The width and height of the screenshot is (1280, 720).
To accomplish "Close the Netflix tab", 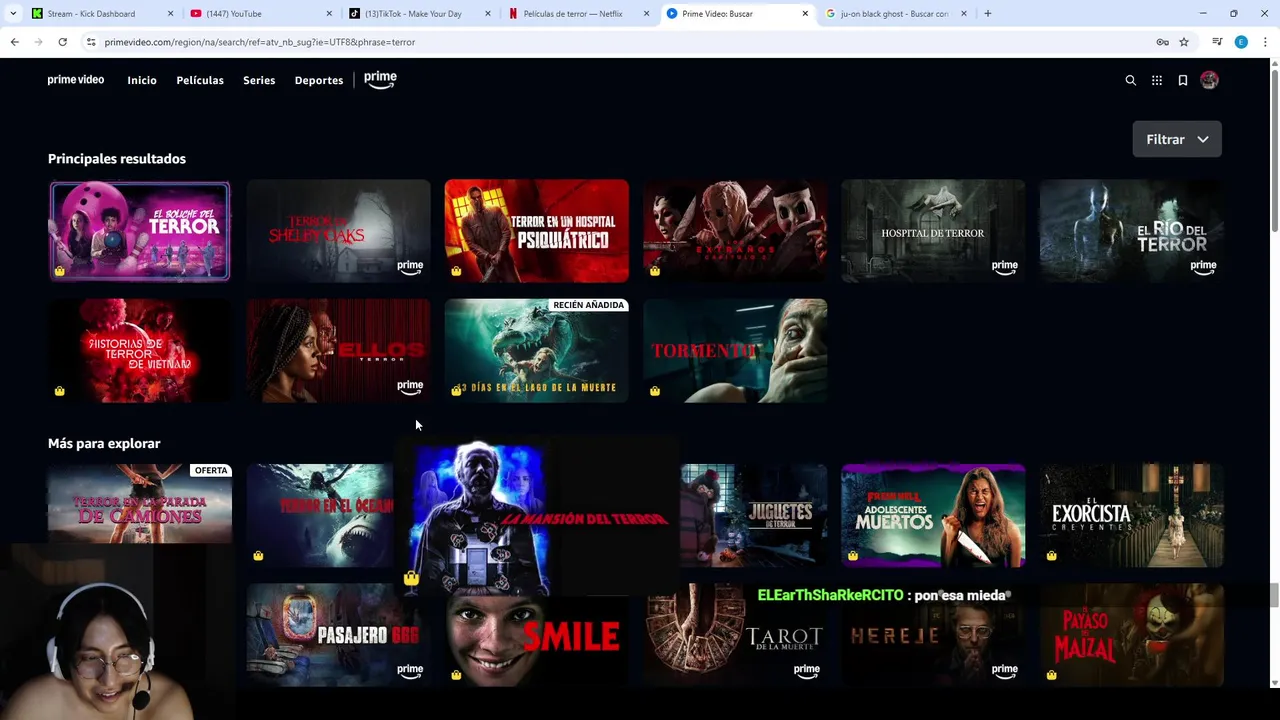I will 646,14.
